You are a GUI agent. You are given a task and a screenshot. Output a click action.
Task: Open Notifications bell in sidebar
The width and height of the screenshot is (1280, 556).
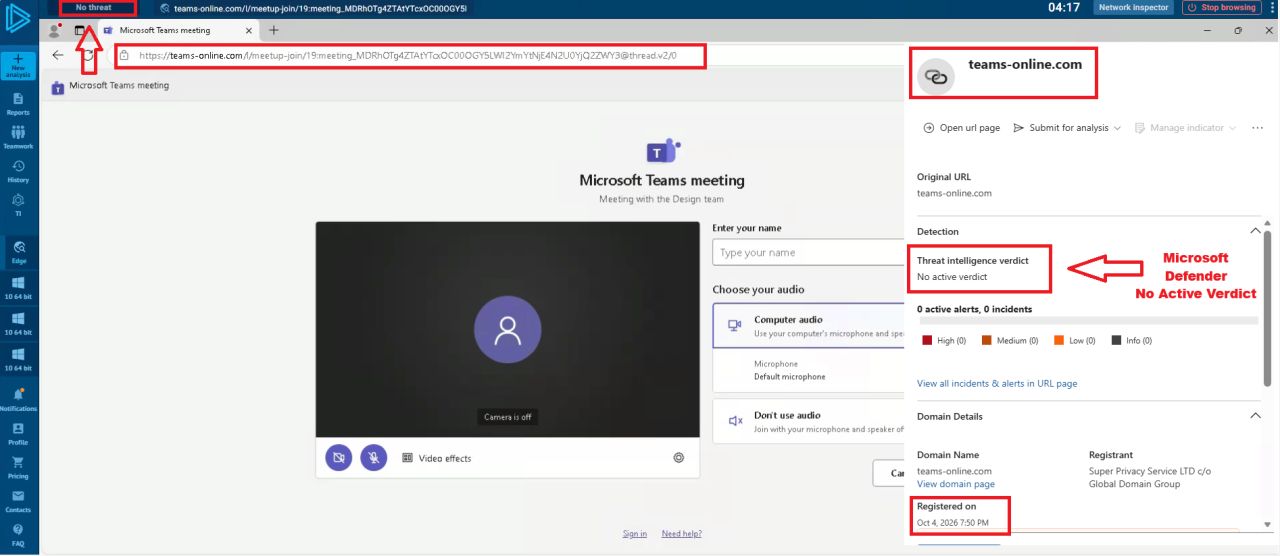(x=18, y=399)
